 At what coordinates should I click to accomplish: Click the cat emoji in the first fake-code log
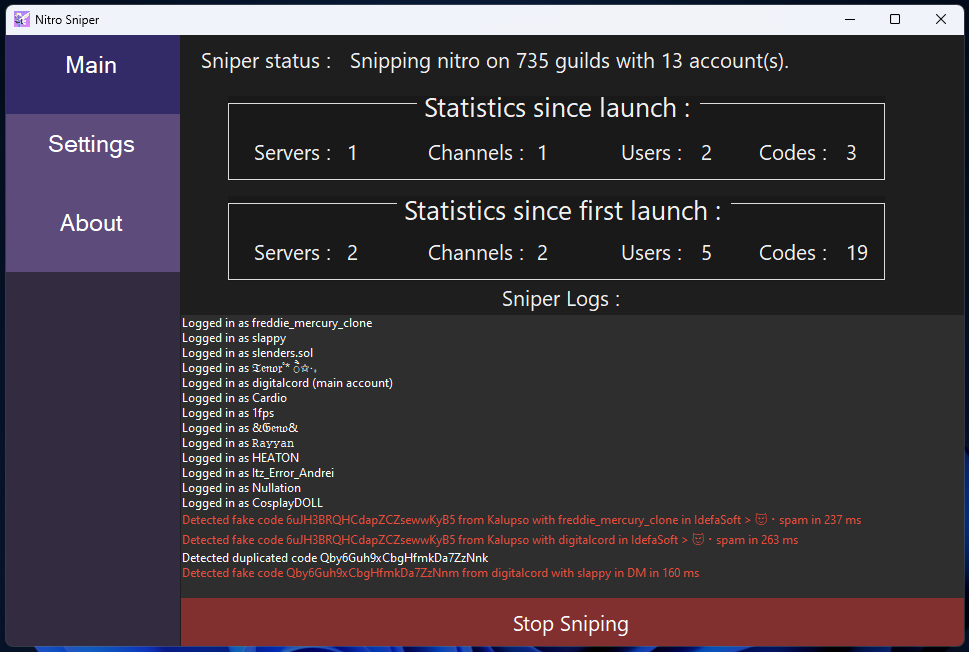[761, 519]
